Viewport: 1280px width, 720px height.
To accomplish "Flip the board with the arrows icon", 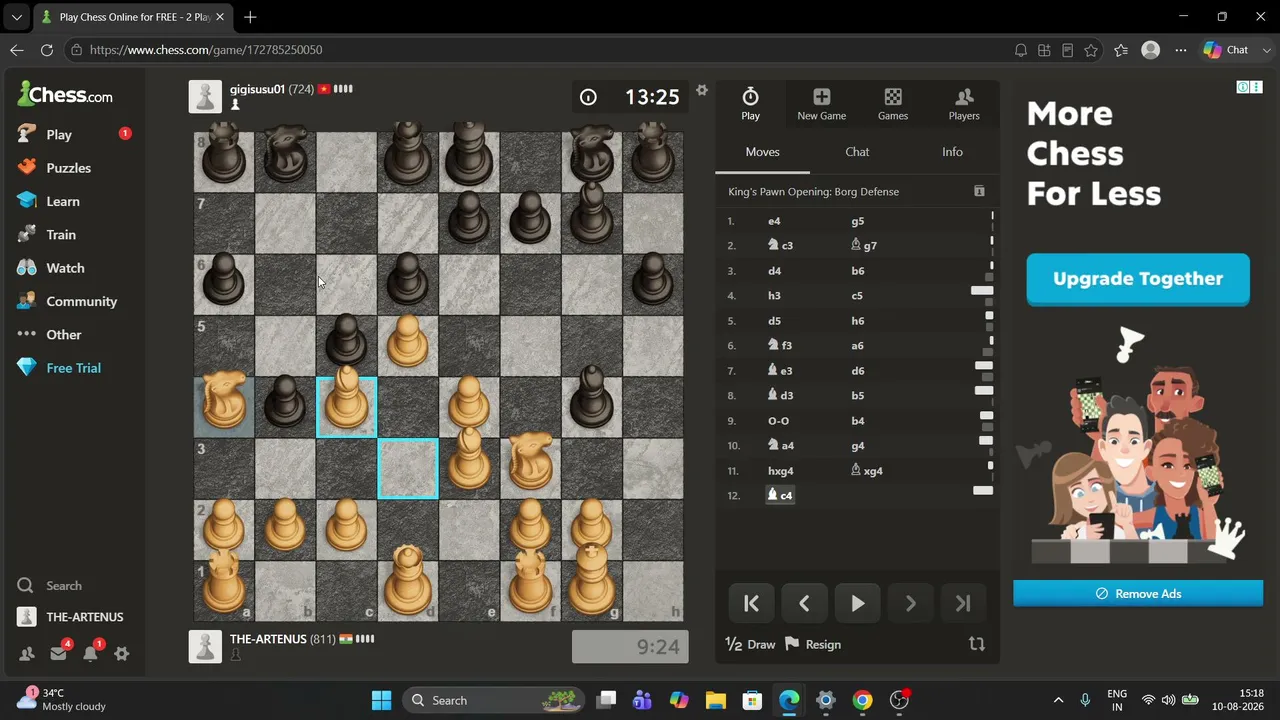I will pos(977,645).
